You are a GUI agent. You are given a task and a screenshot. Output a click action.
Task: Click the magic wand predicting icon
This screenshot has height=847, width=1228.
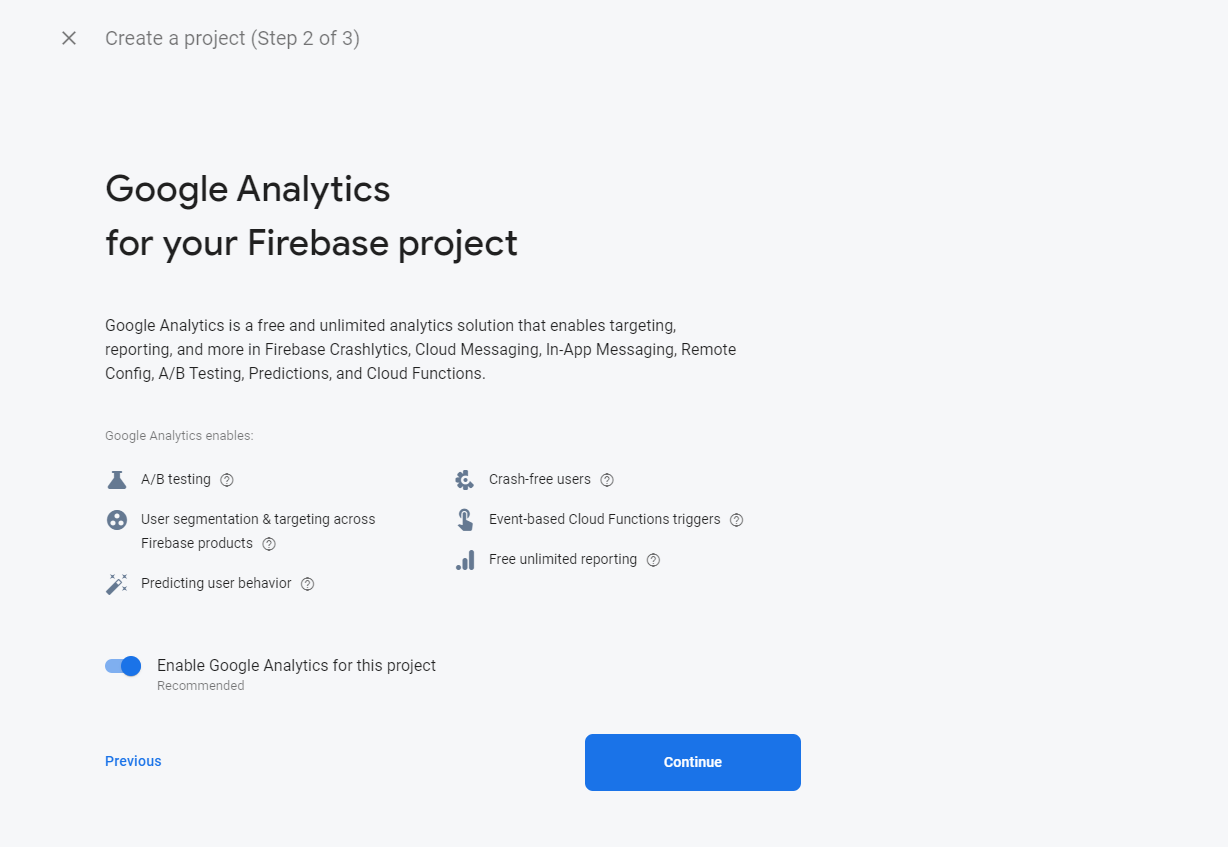(117, 584)
